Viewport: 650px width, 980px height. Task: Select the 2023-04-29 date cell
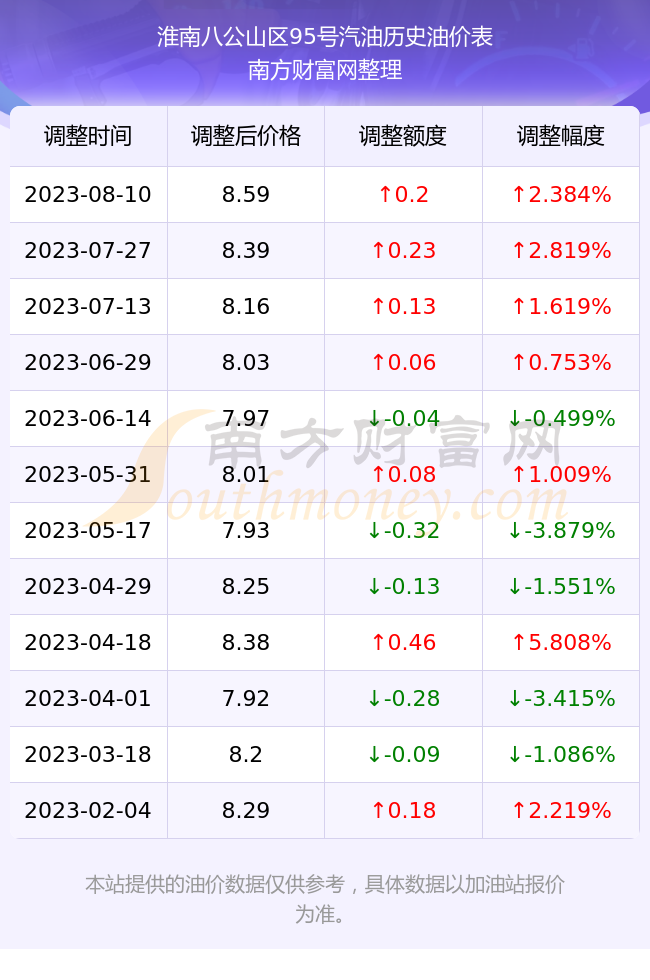[x=88, y=586]
